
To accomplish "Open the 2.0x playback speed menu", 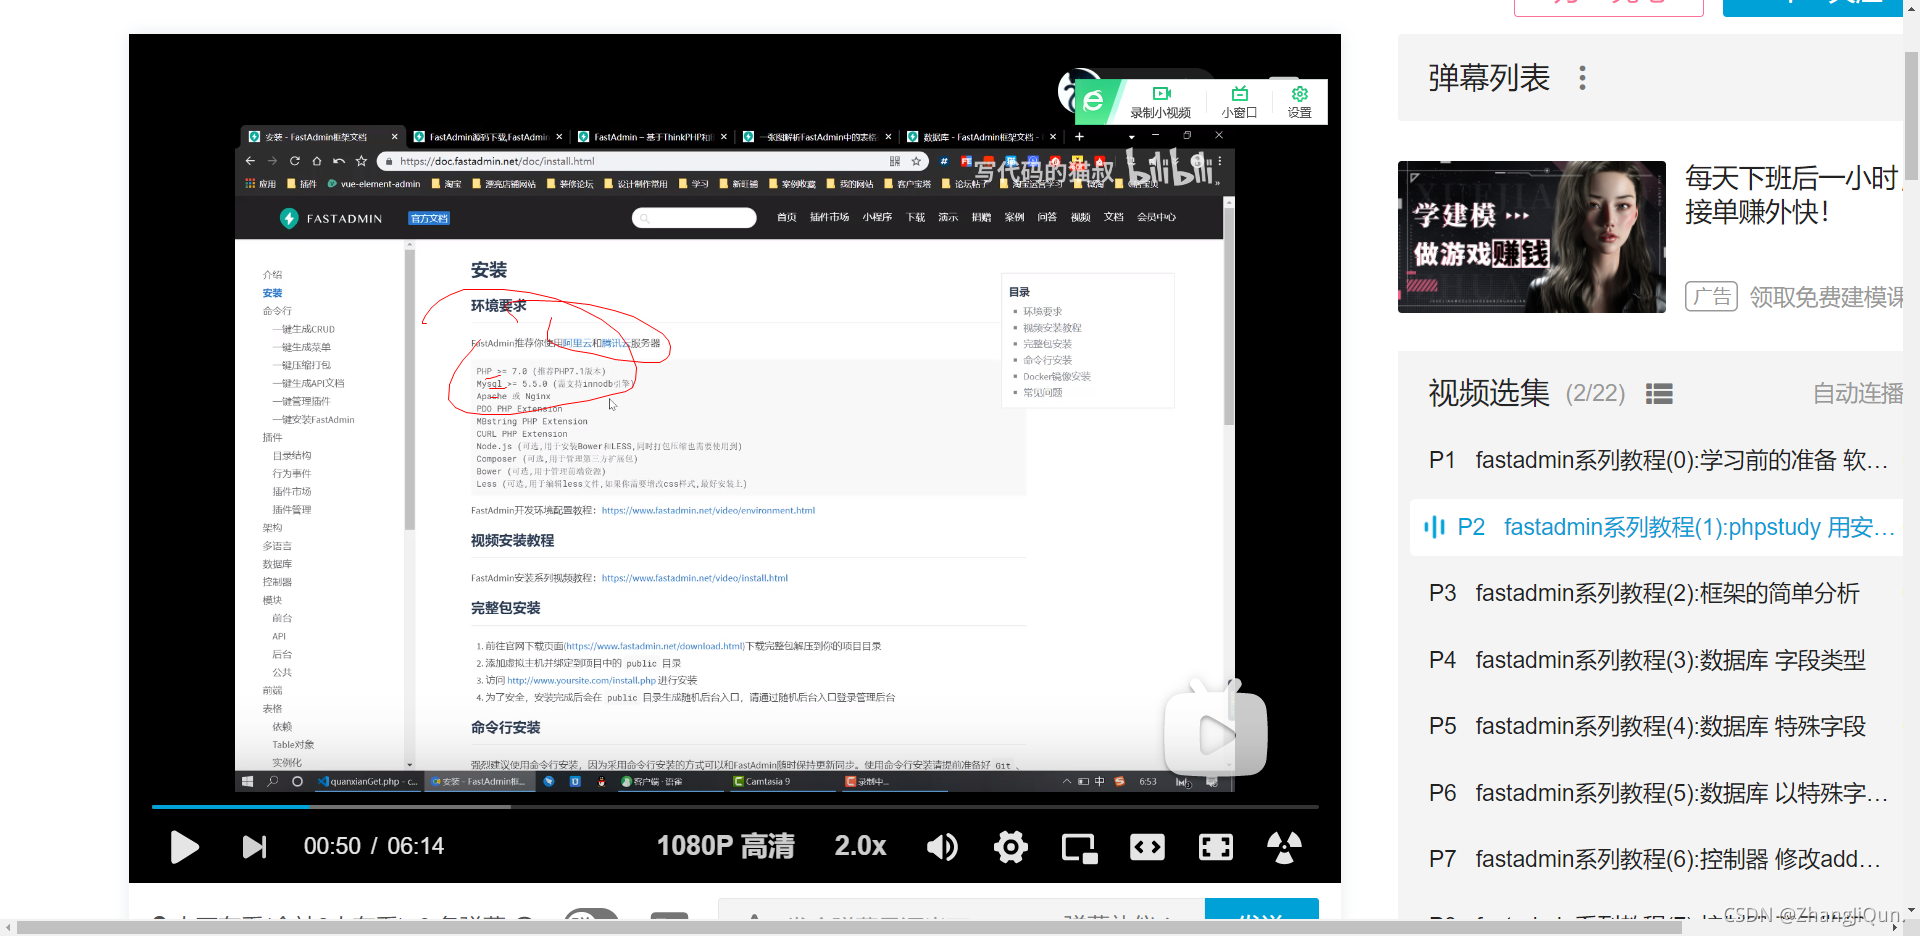I will 860,846.
